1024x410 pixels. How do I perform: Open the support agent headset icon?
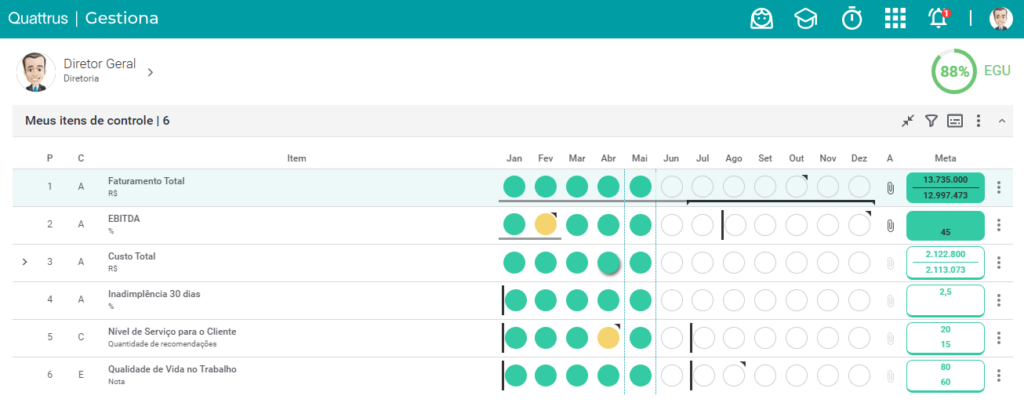coord(761,18)
